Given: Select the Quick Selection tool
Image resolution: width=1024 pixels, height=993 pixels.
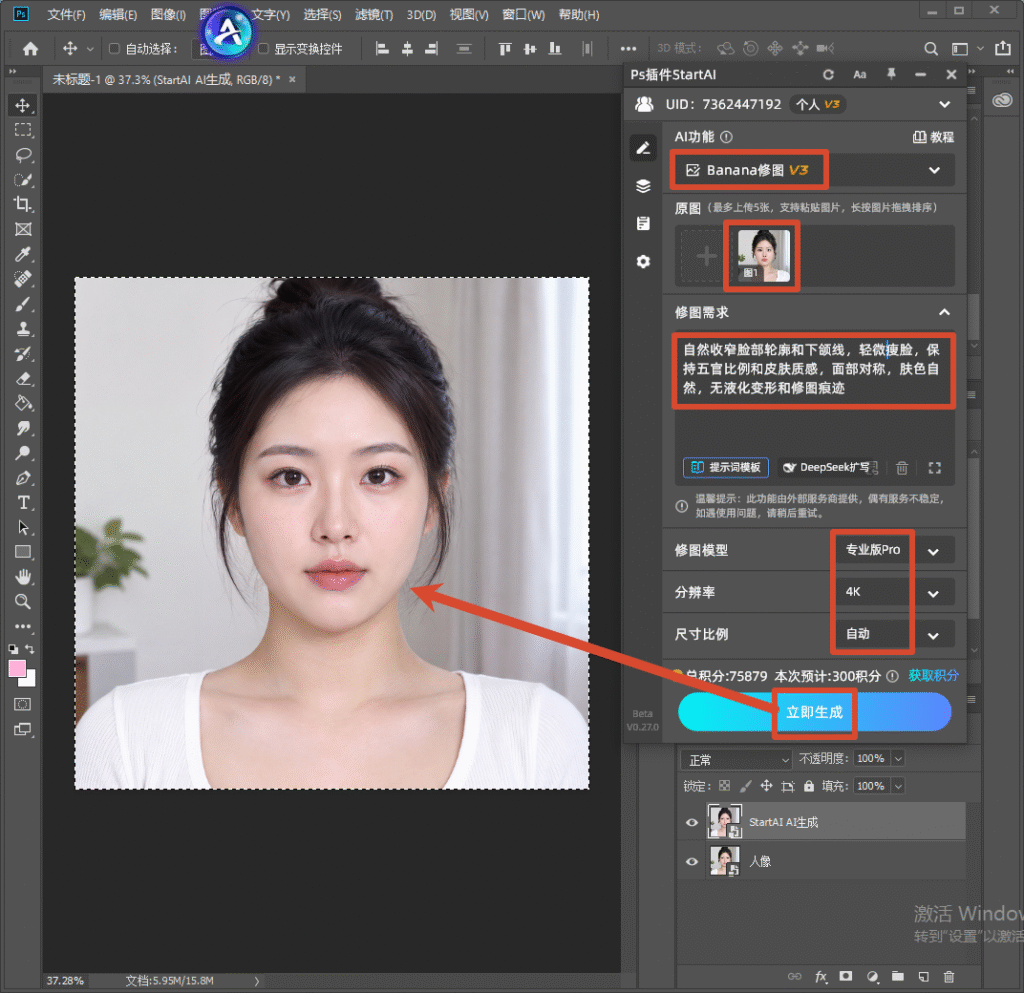Looking at the screenshot, I should 23,180.
